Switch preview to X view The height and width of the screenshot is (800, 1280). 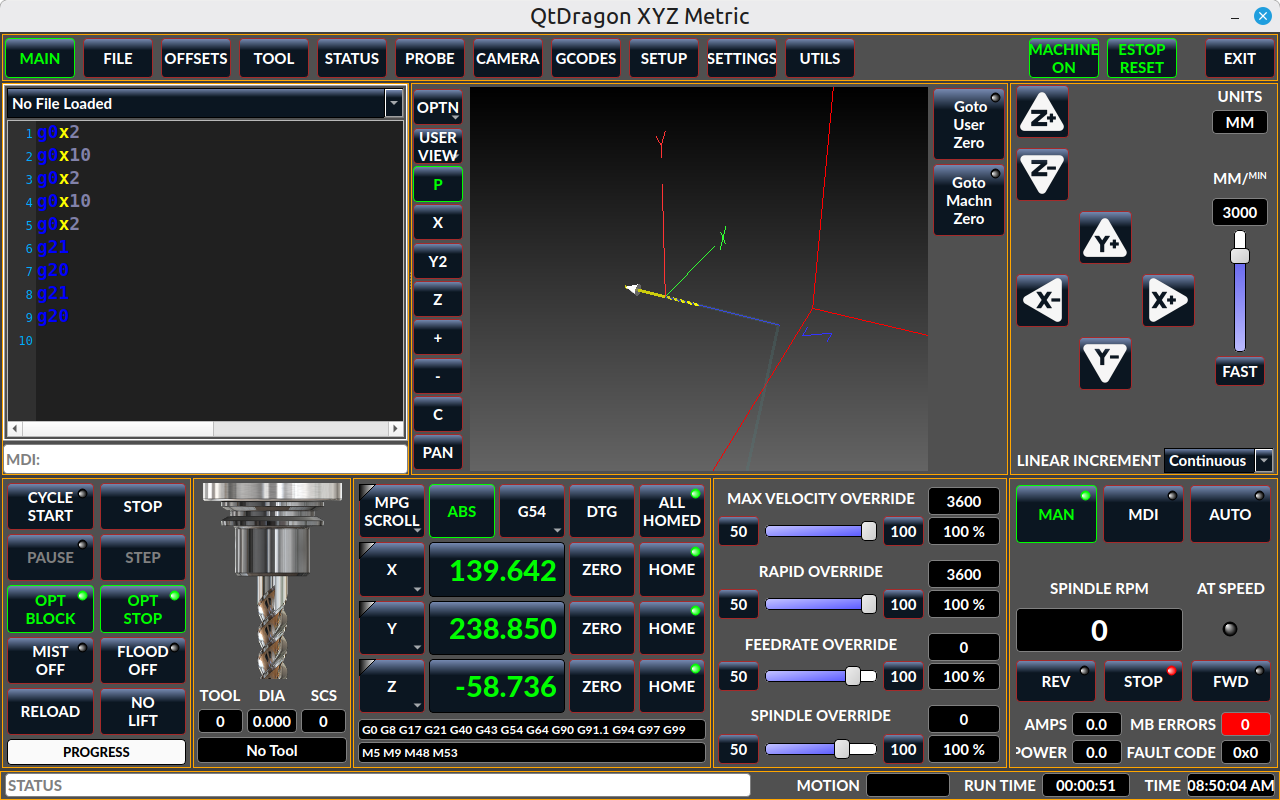[438, 223]
